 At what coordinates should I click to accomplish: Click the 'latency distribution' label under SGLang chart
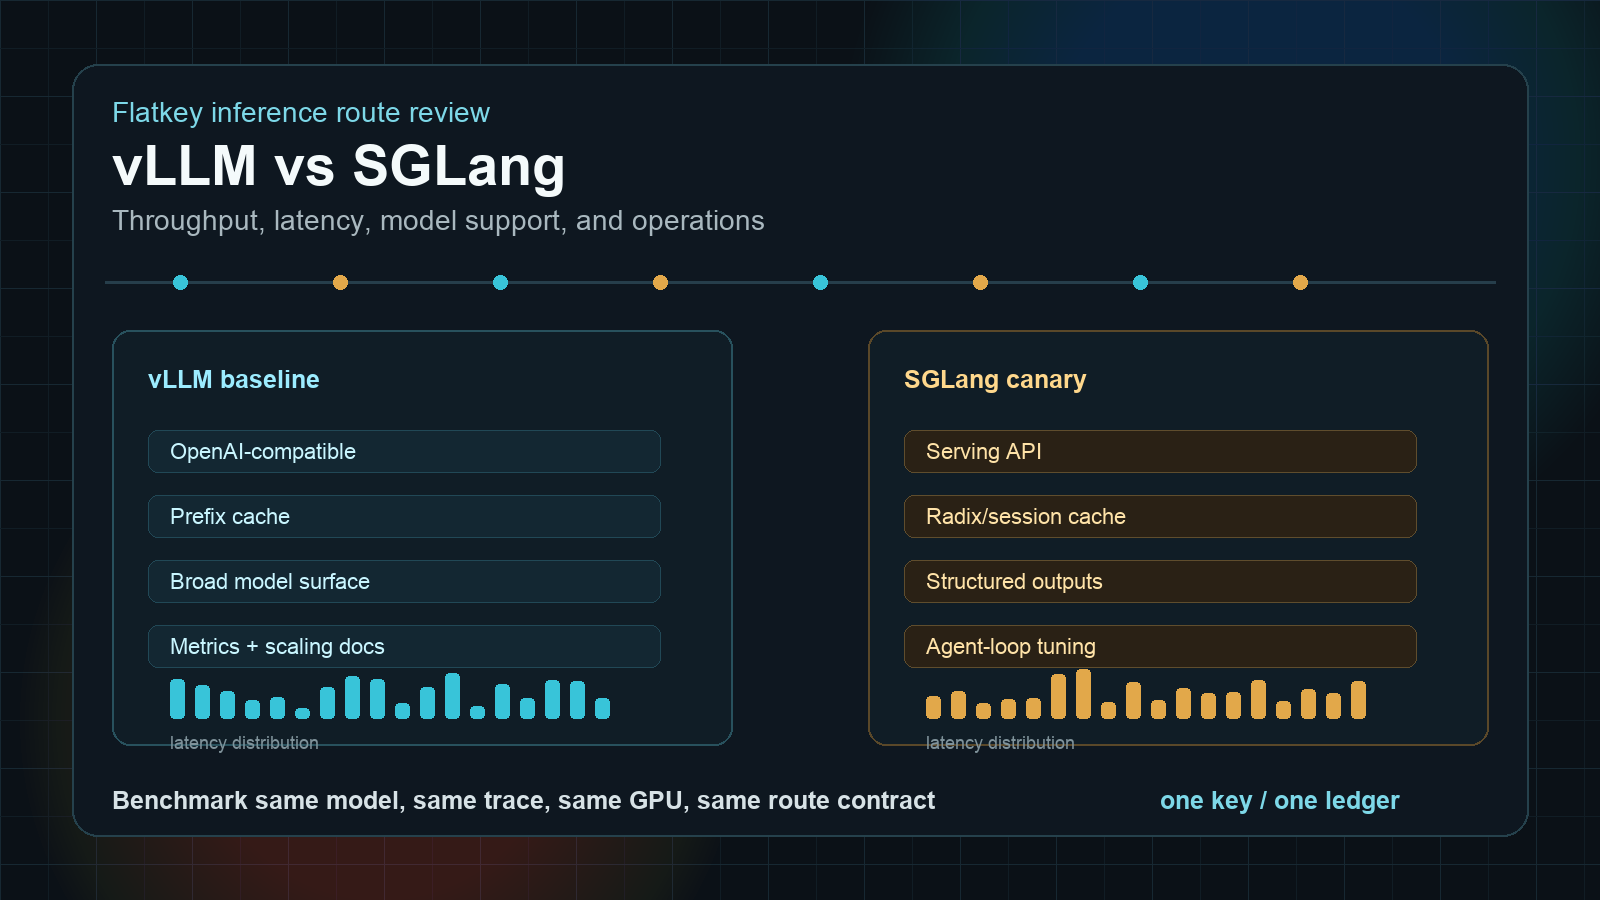1000,743
